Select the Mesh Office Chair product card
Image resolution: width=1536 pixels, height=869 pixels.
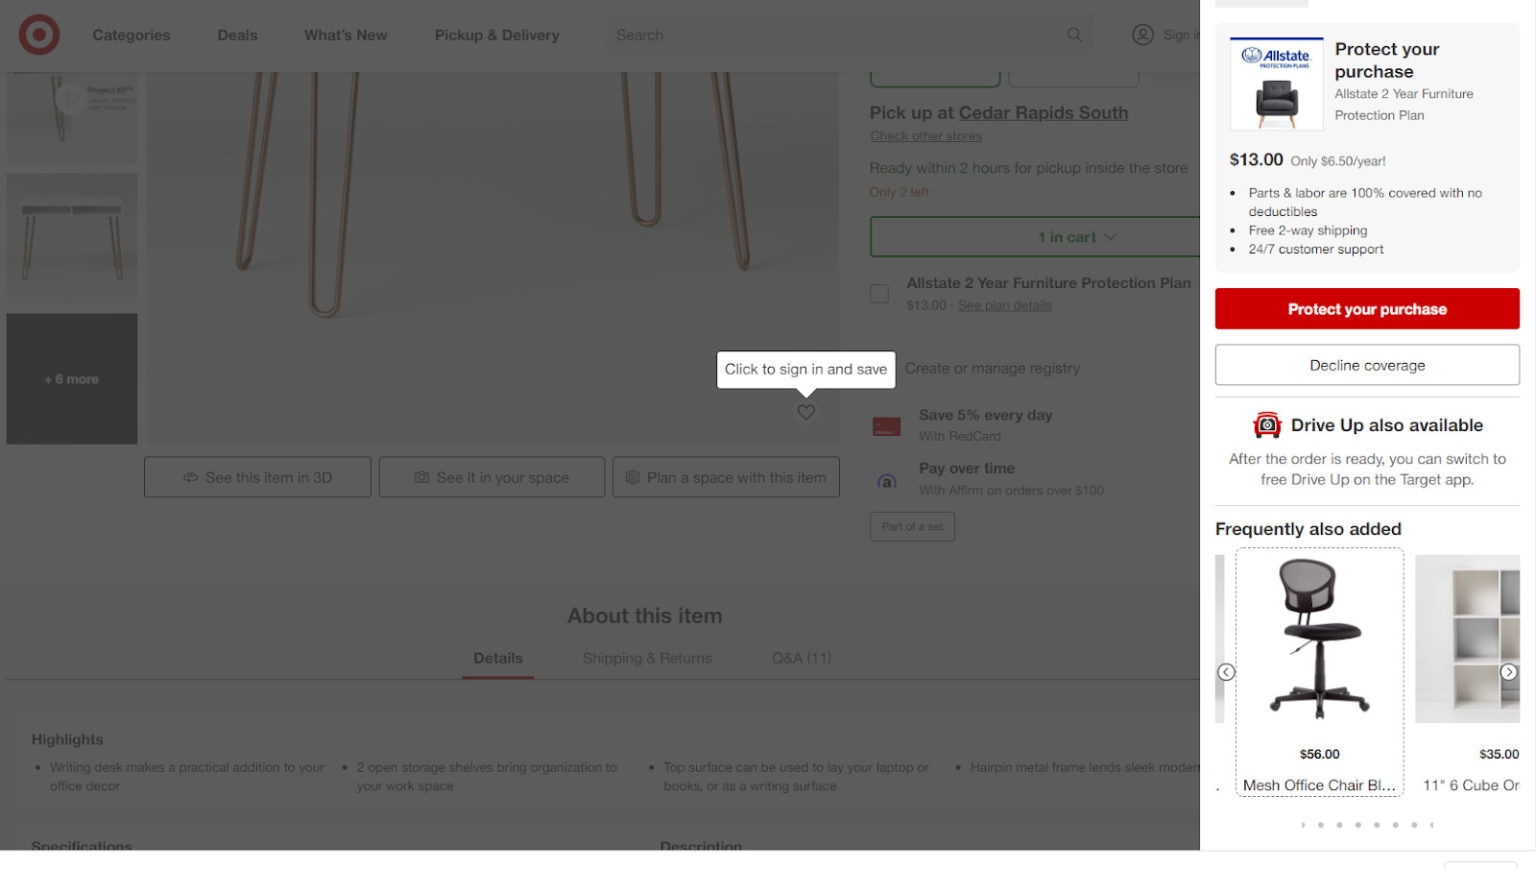[x=1320, y=672]
